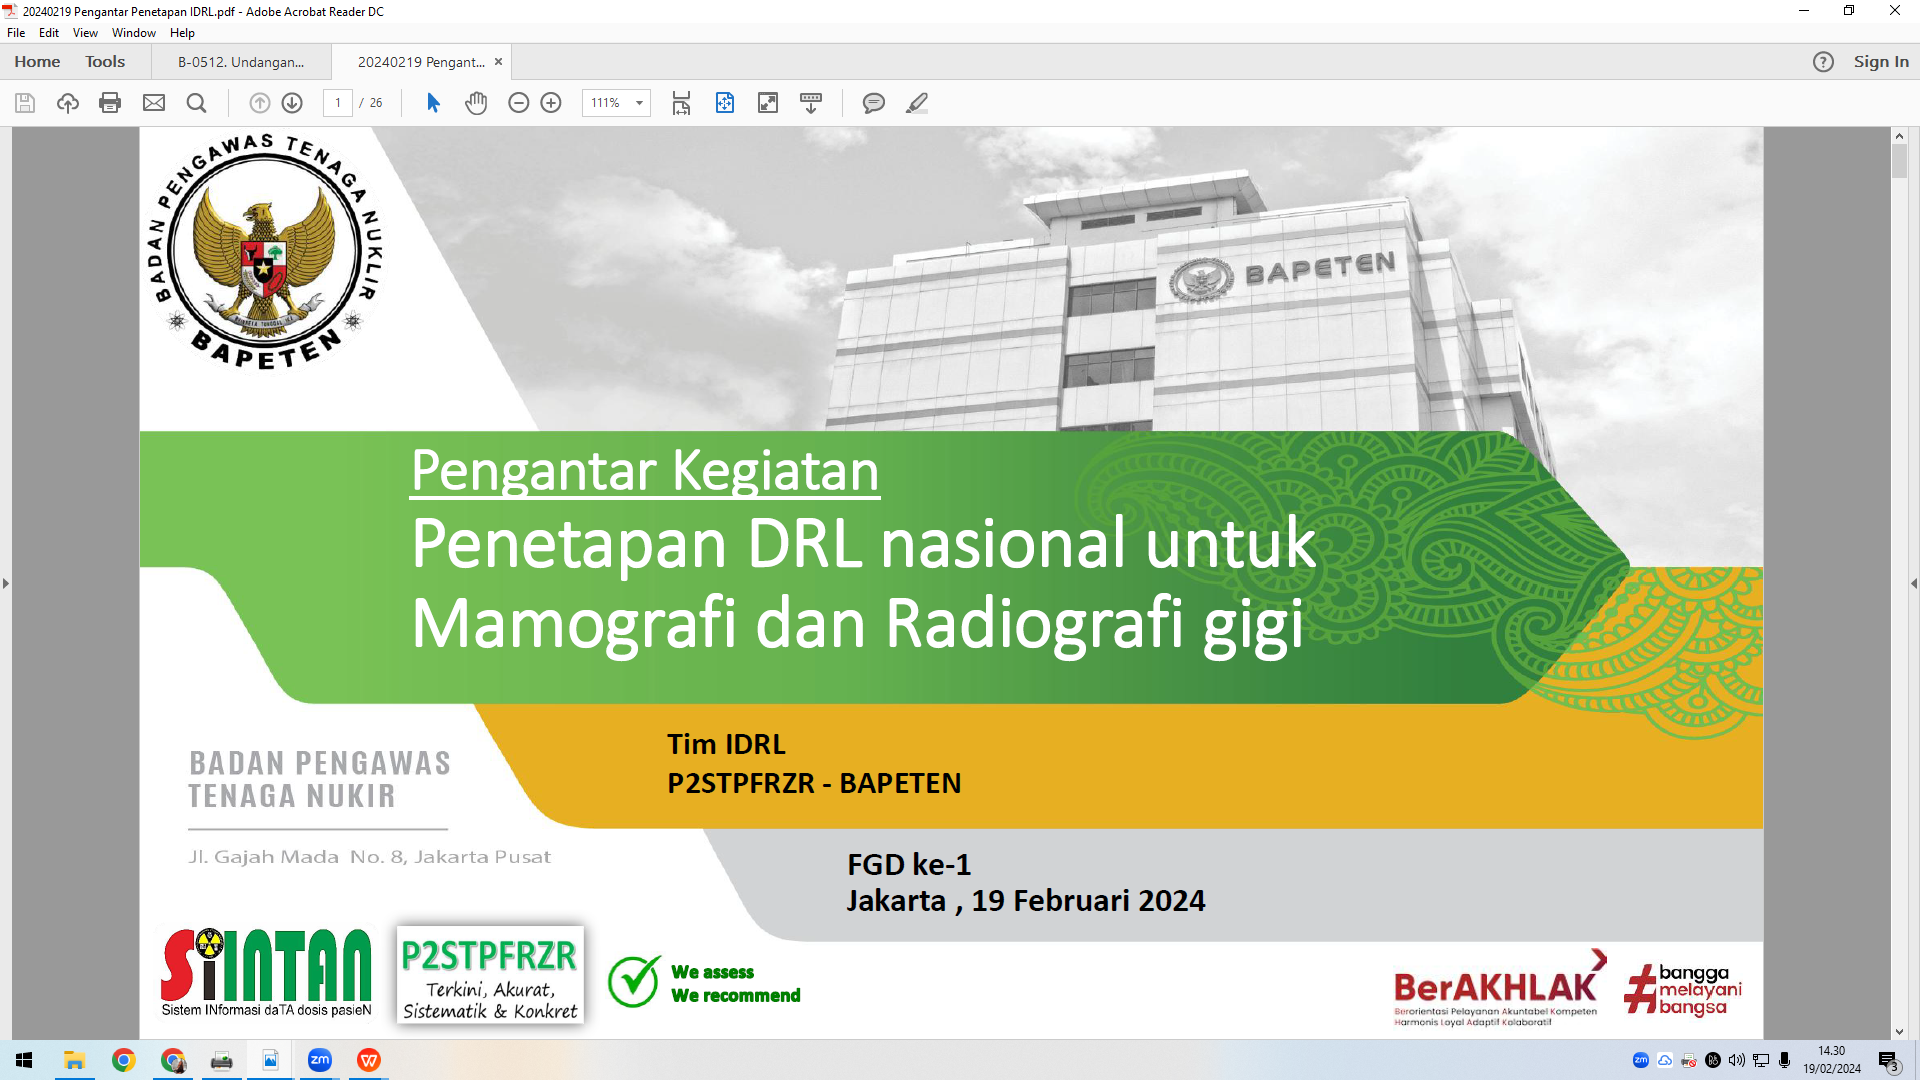Zoom in with the plus icon
Viewport: 1920px width, 1080px height.
(x=551, y=103)
